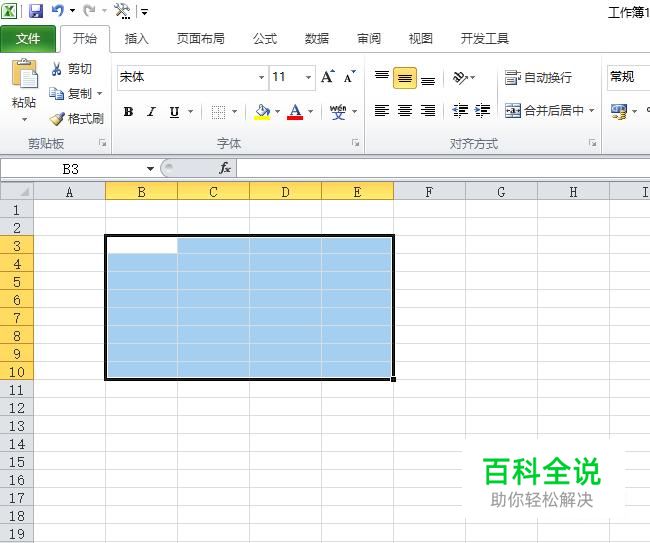Open the Undo history dropdown arrow
This screenshot has width=650, height=543.
point(72,11)
